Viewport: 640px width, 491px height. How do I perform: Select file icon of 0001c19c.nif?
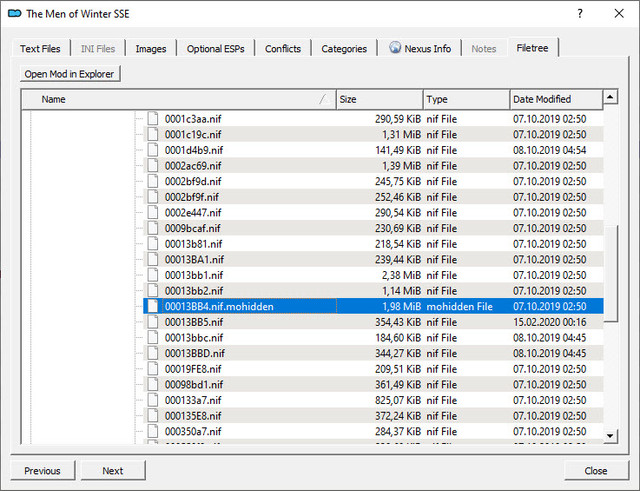pyautogui.click(x=153, y=134)
